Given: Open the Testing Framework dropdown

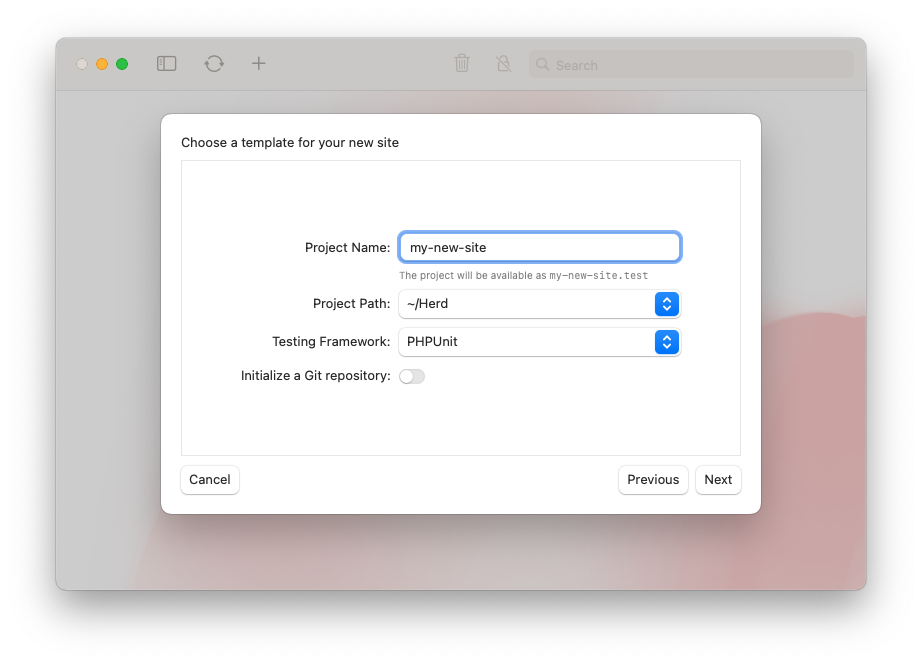Looking at the screenshot, I should pos(540,342).
